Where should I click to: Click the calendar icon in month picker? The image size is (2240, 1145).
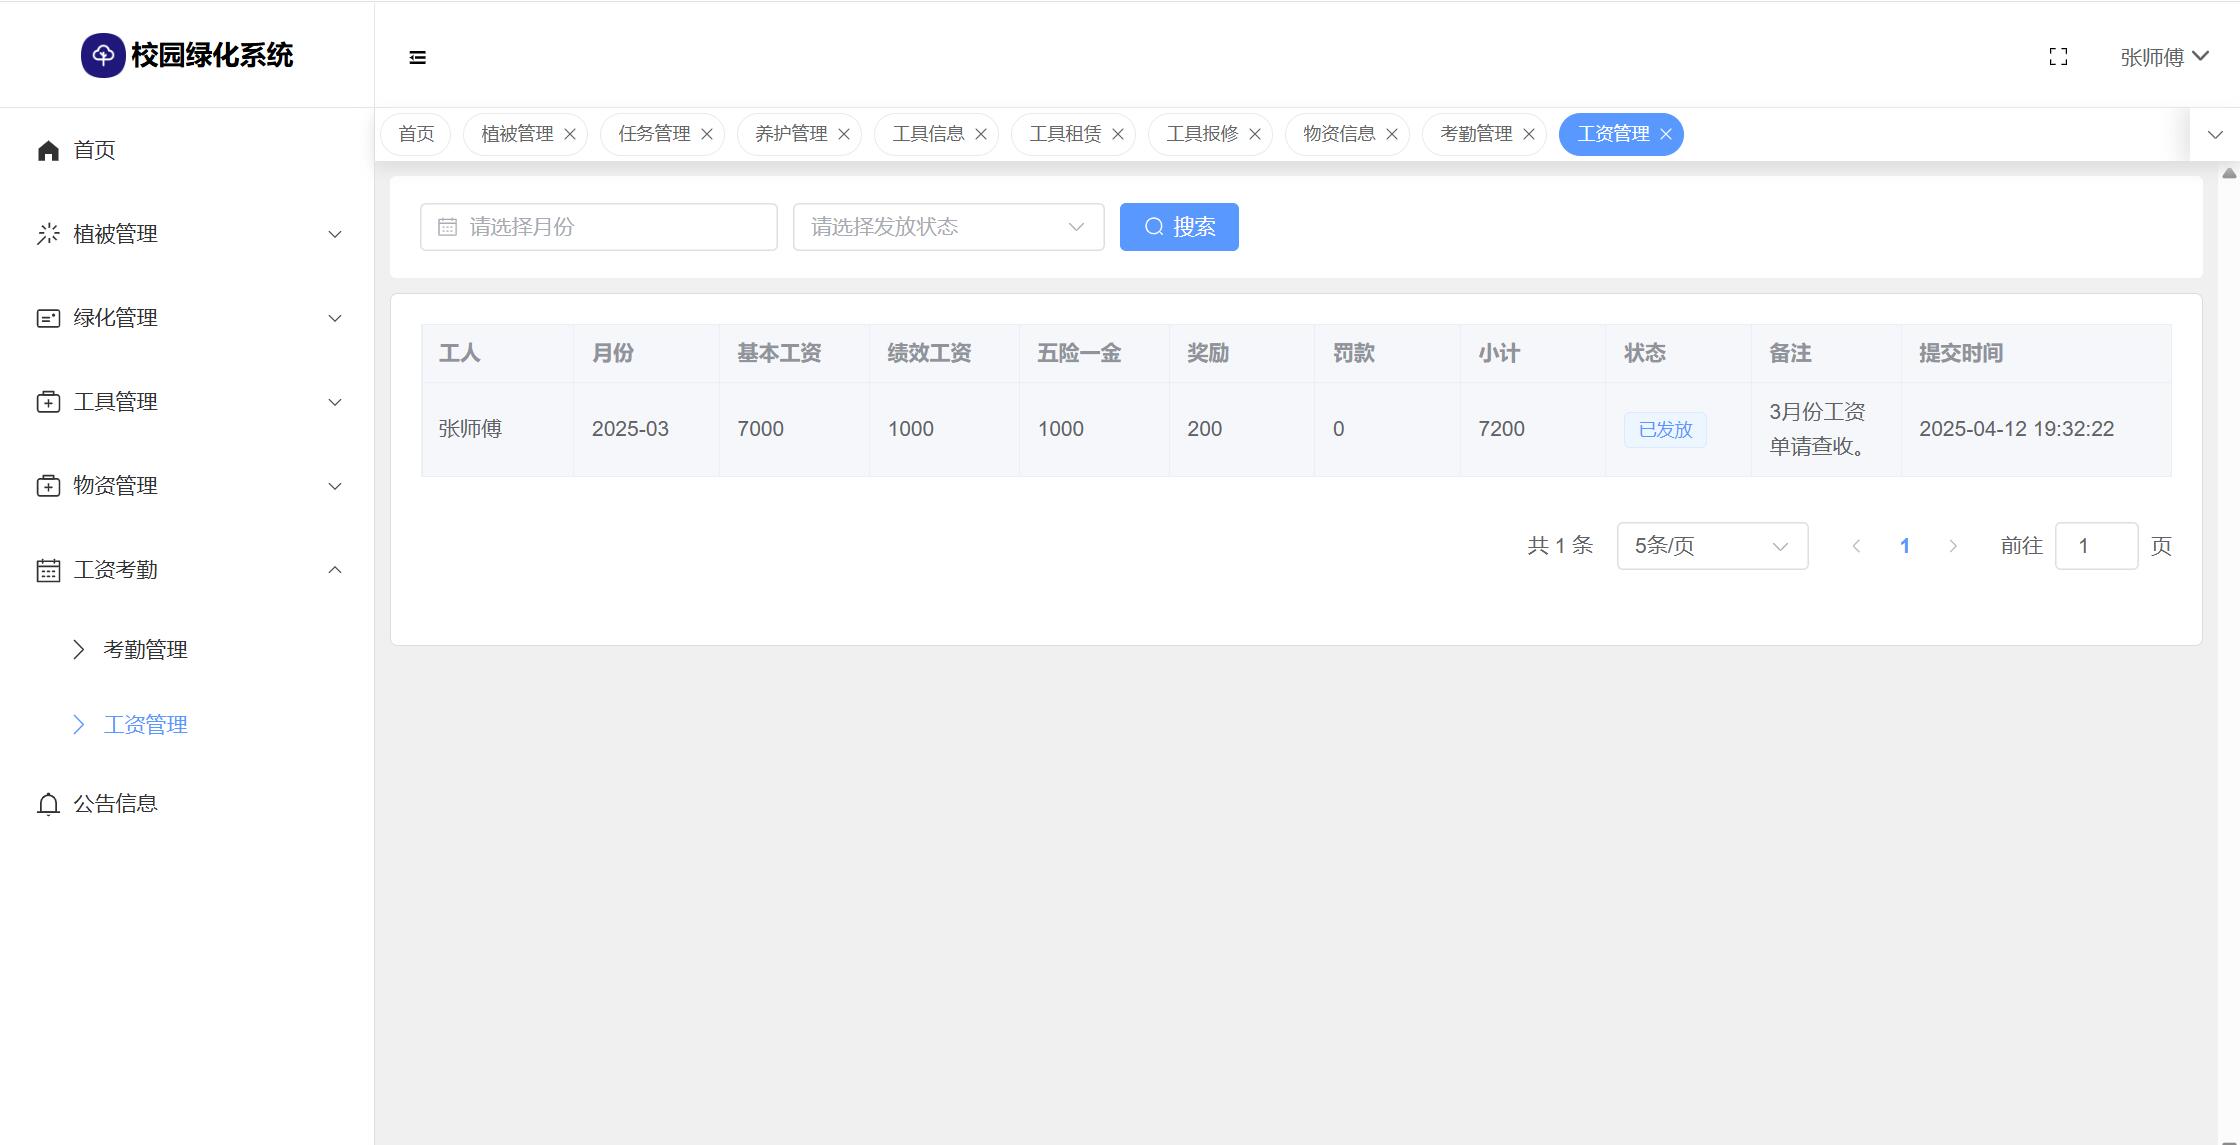(447, 227)
